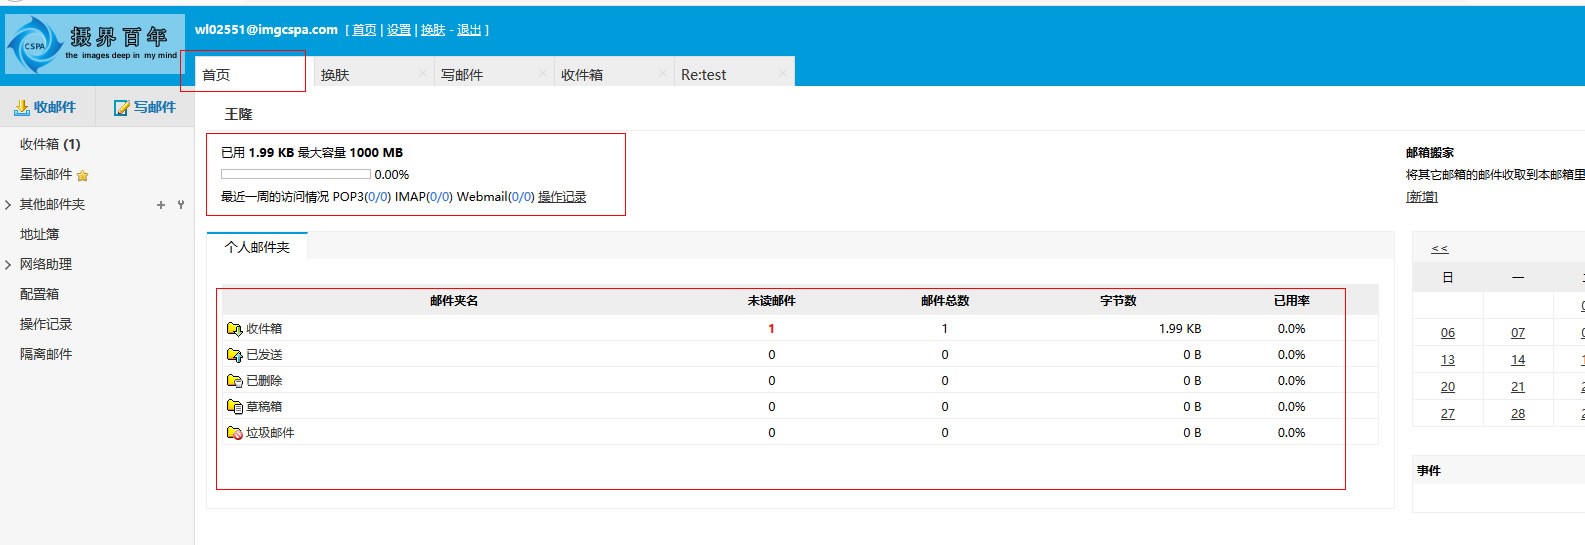Click the 写邮件 compose icon in sidebar

(122, 107)
